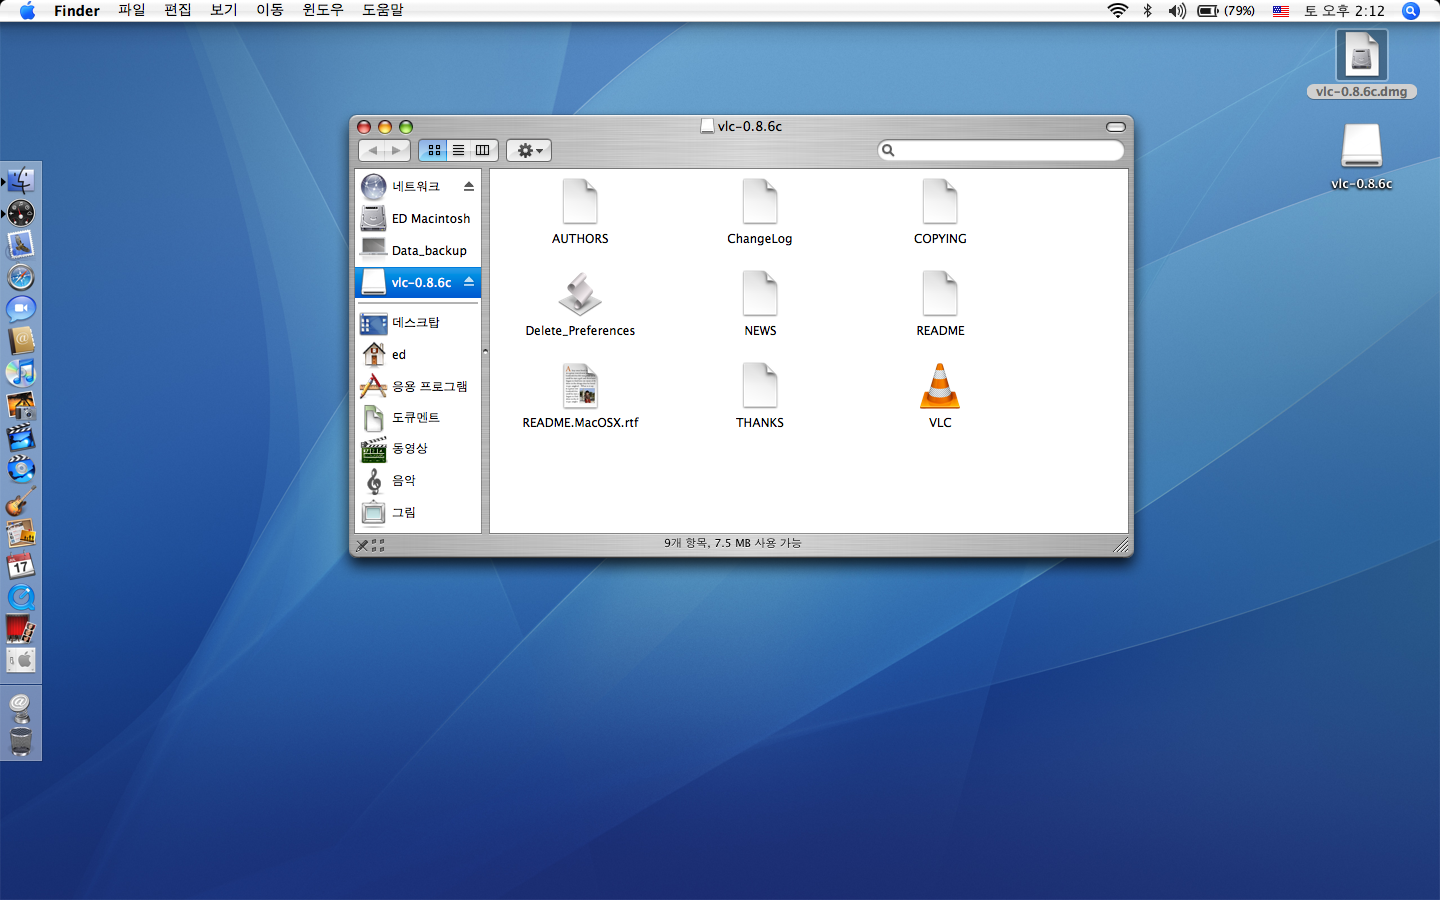Viewport: 1440px width, 900px height.
Task: Select 네트워크 in the sidebar
Action: [418, 186]
